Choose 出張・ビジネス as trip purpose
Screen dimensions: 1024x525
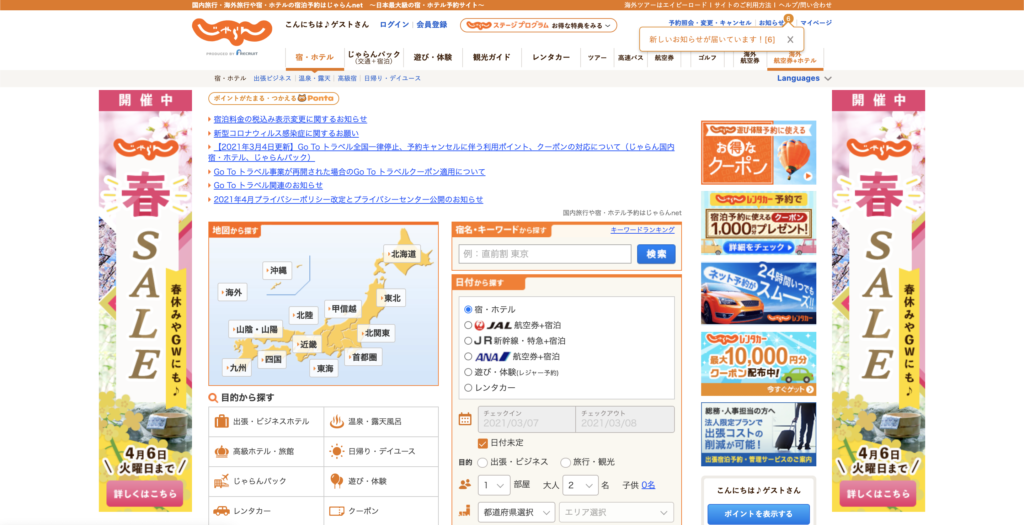[x=483, y=462]
